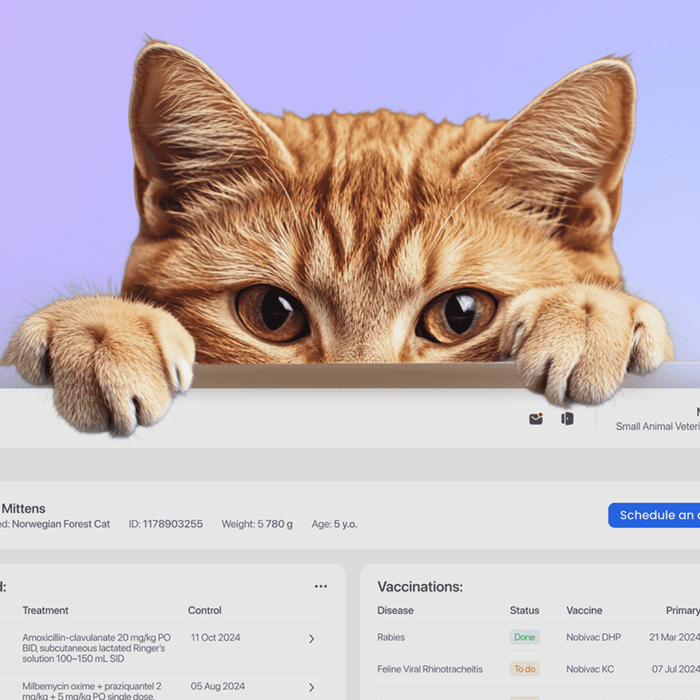Sort by the Control column header
The width and height of the screenshot is (700, 700).
205,610
